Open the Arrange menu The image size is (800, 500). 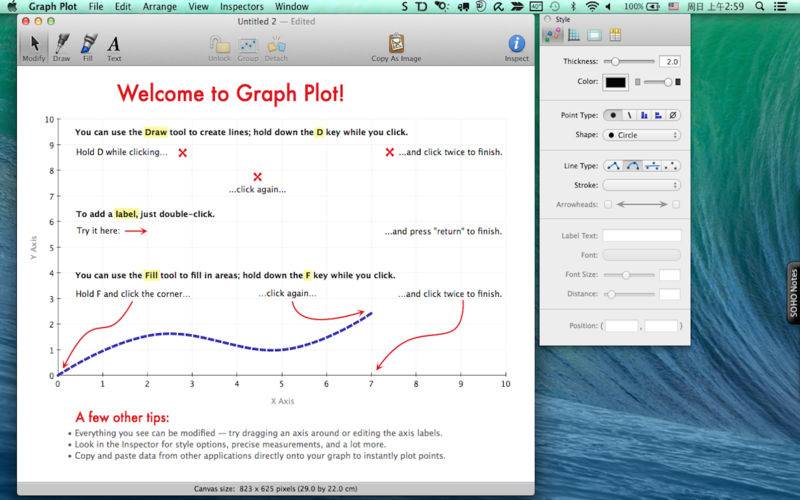[160, 6]
